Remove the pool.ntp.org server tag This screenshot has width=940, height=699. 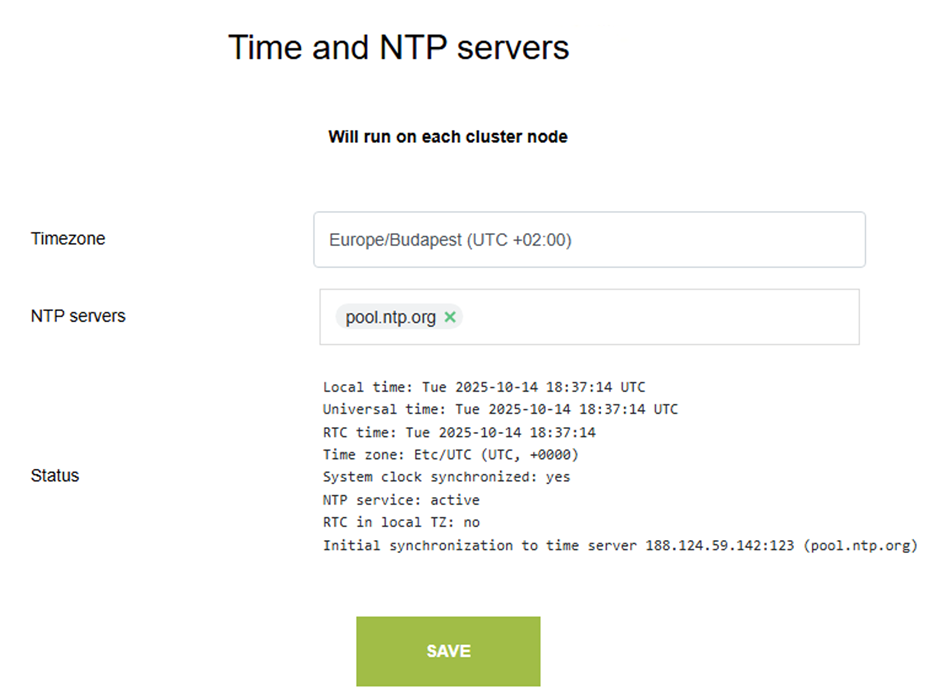point(450,317)
